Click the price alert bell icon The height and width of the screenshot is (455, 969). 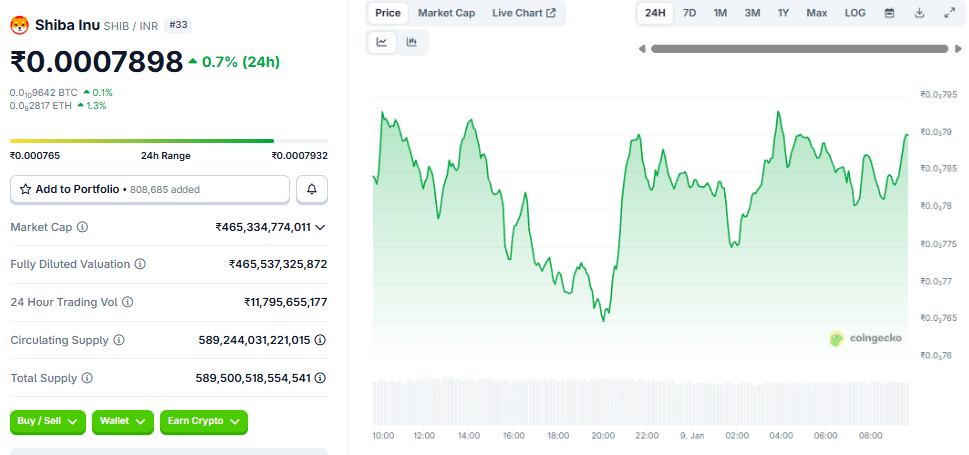312,189
